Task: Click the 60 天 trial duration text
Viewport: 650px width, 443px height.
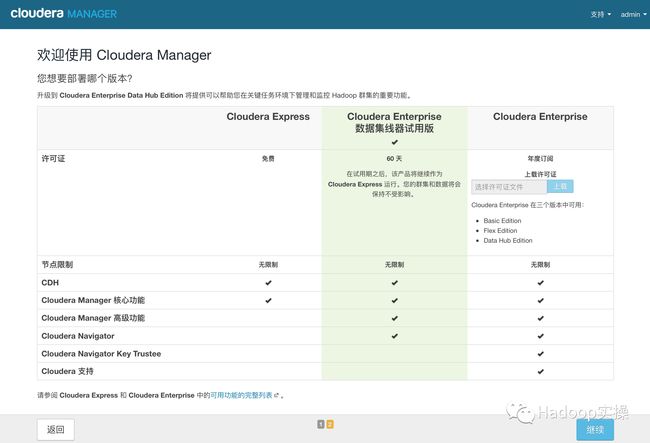Action: (x=394, y=159)
